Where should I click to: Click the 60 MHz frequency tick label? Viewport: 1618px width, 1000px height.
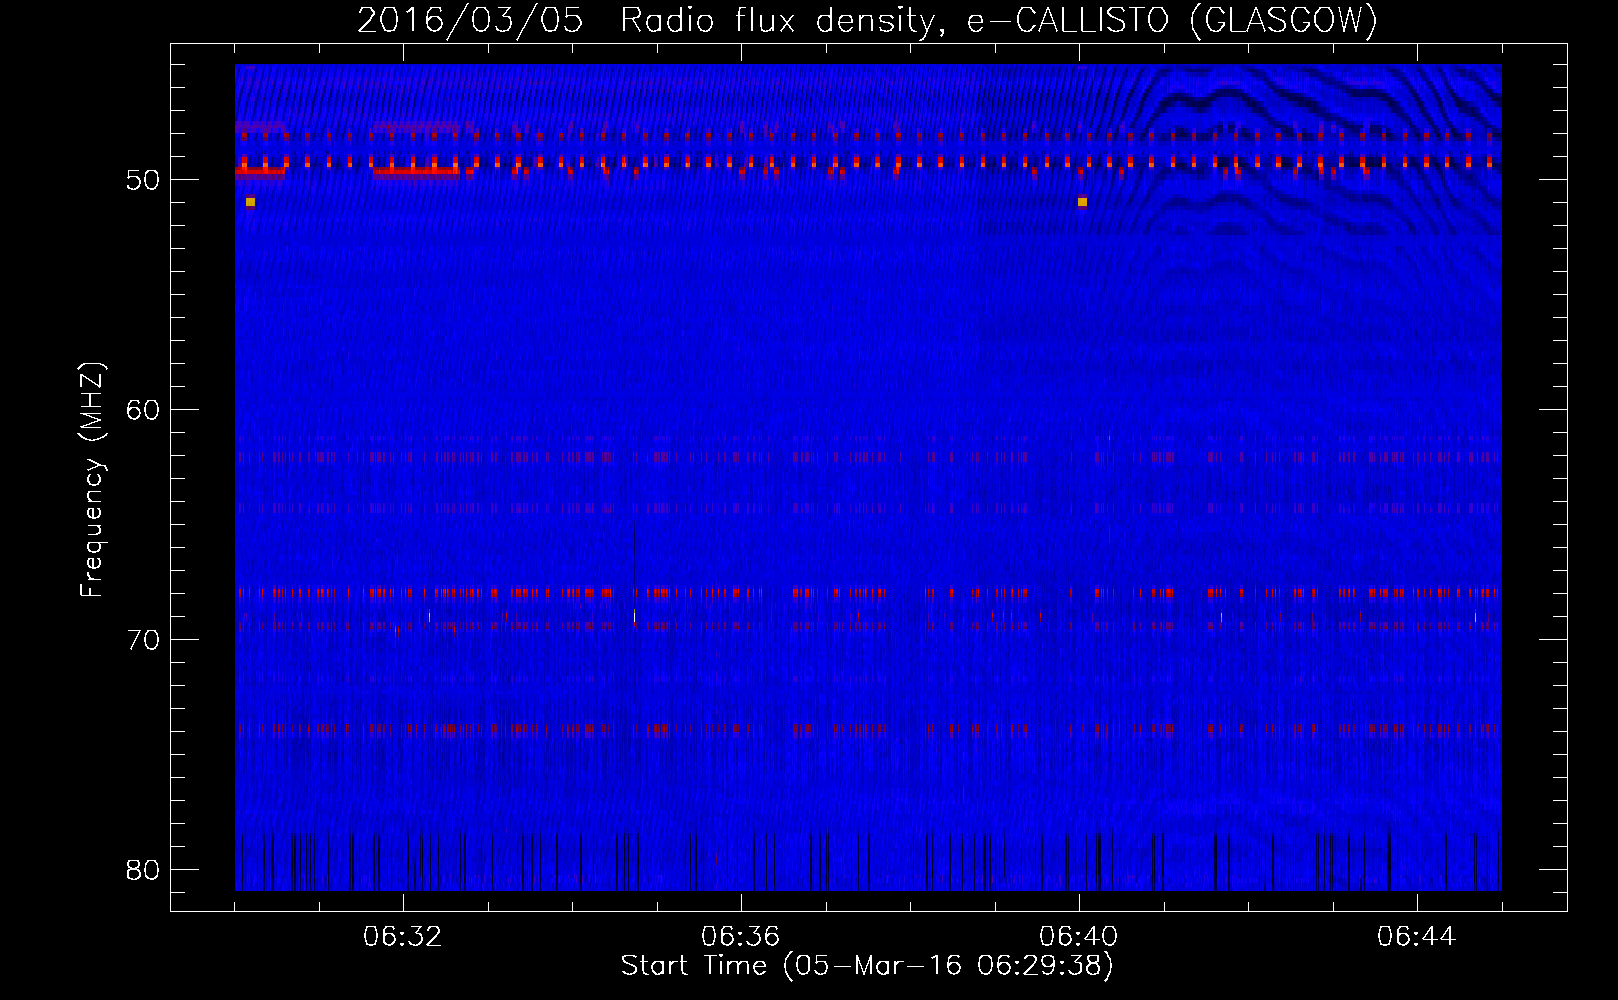point(143,410)
